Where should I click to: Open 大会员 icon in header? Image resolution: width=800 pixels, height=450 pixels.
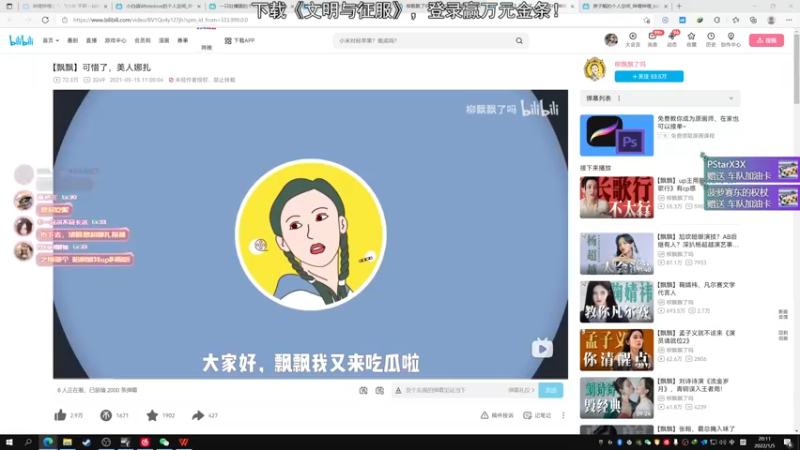[x=633, y=40]
